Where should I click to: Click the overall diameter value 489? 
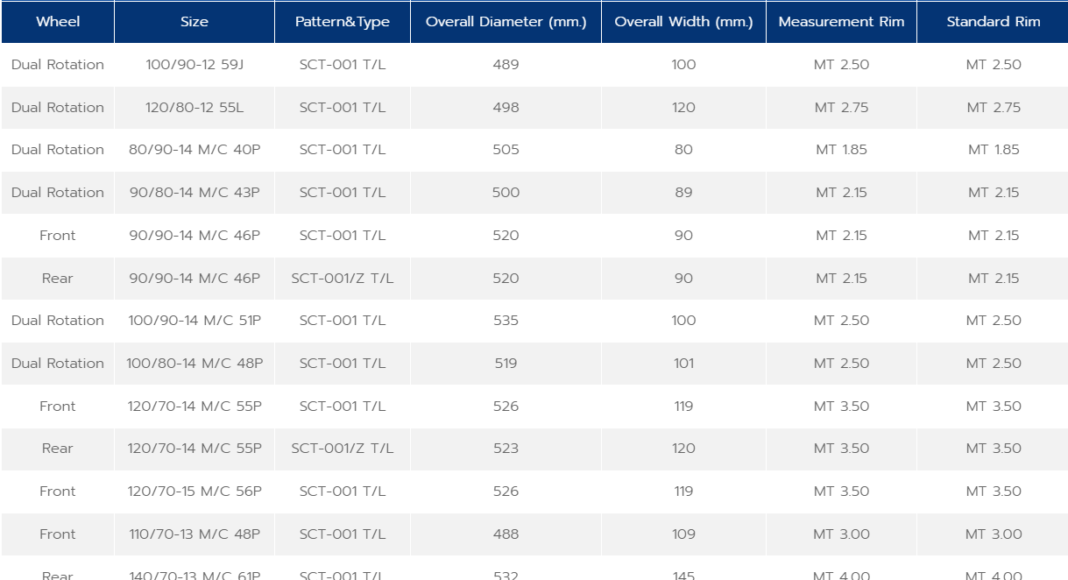click(x=506, y=65)
